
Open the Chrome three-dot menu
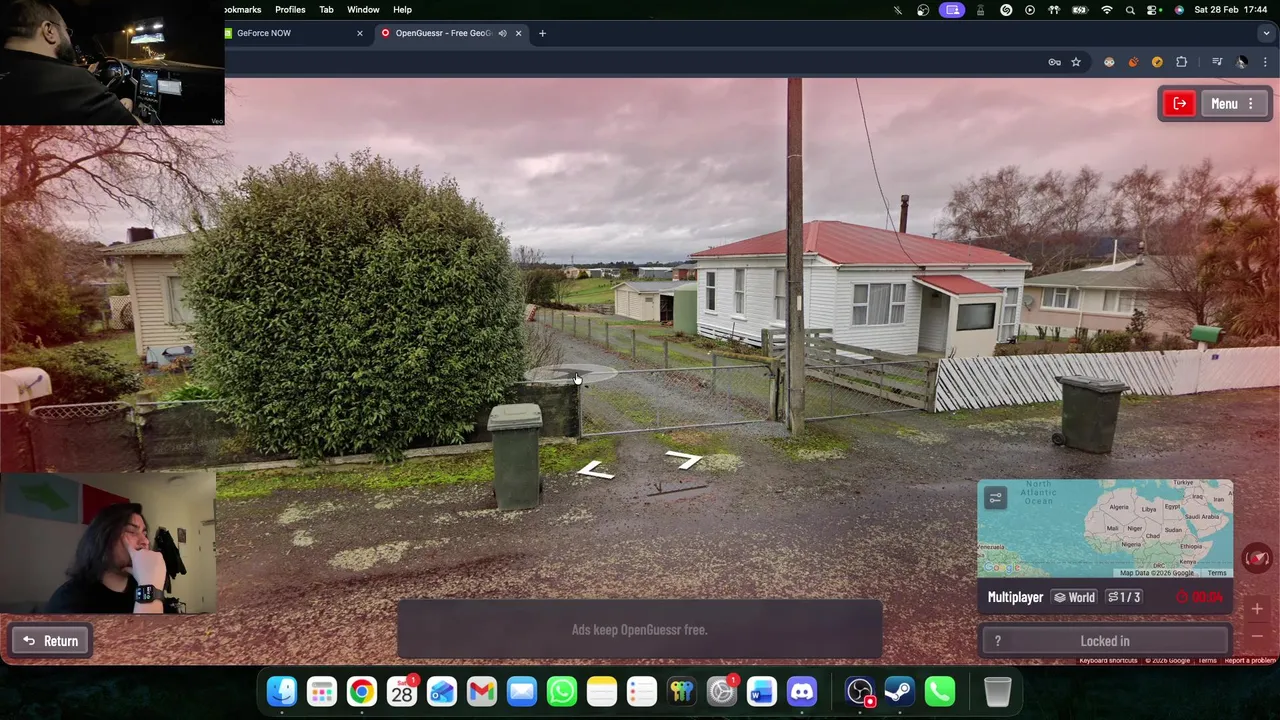(x=1265, y=62)
